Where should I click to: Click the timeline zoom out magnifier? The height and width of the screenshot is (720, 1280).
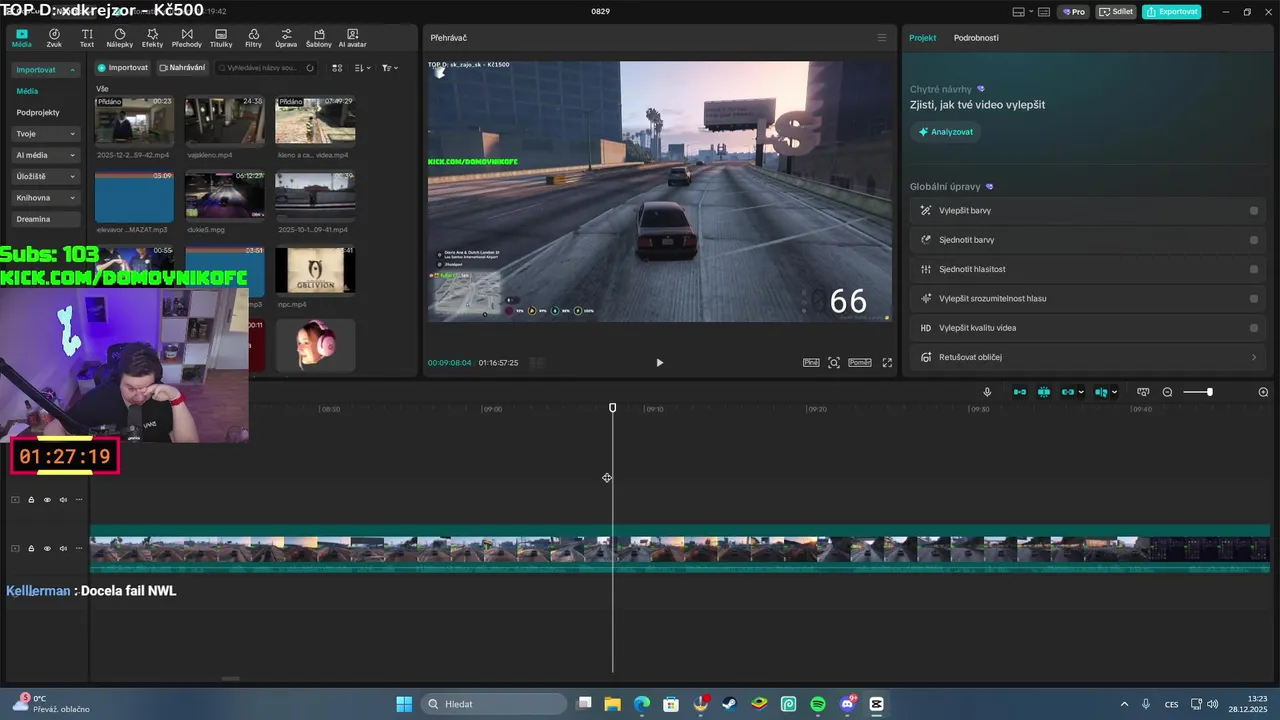click(1167, 392)
